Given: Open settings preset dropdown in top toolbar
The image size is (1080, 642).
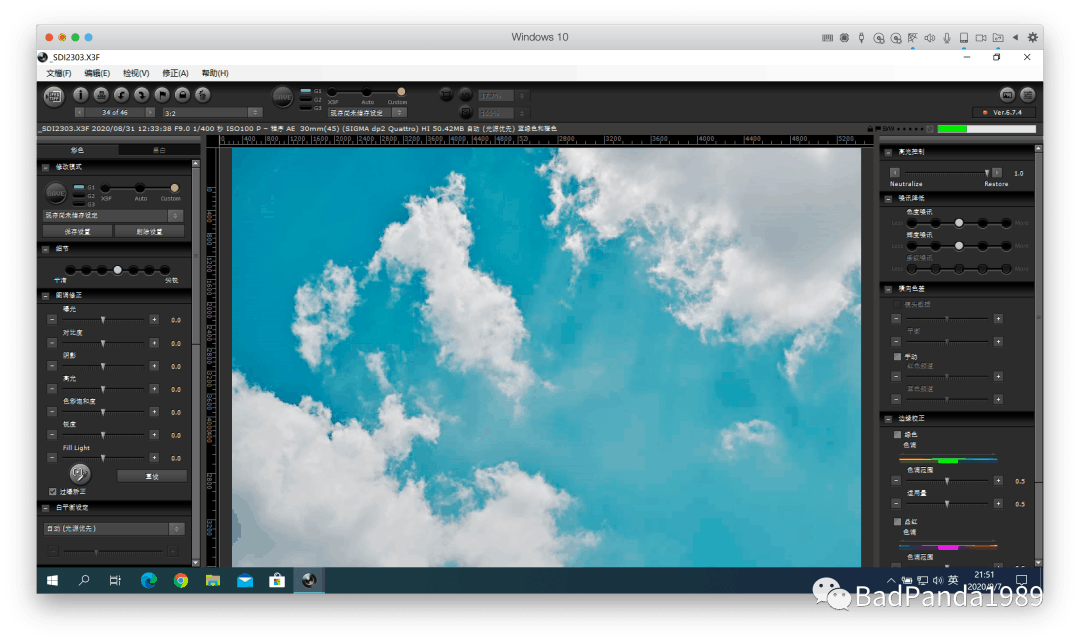Looking at the screenshot, I should (x=368, y=113).
